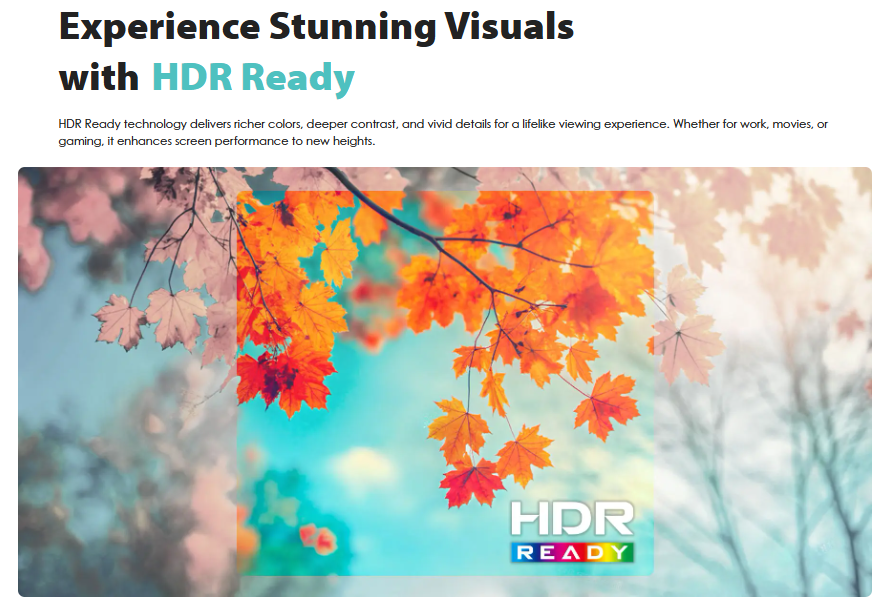Click the rainbow READY badge

click(571, 552)
